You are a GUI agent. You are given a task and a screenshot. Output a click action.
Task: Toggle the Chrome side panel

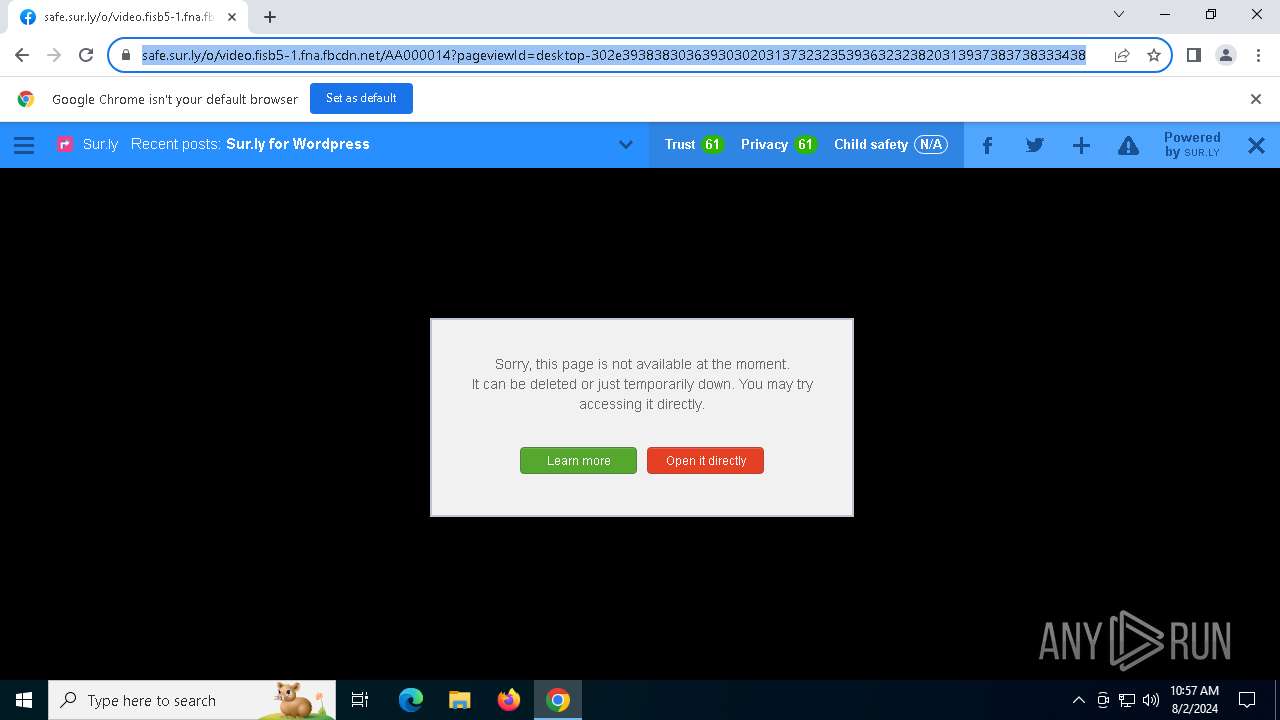[x=1193, y=55]
